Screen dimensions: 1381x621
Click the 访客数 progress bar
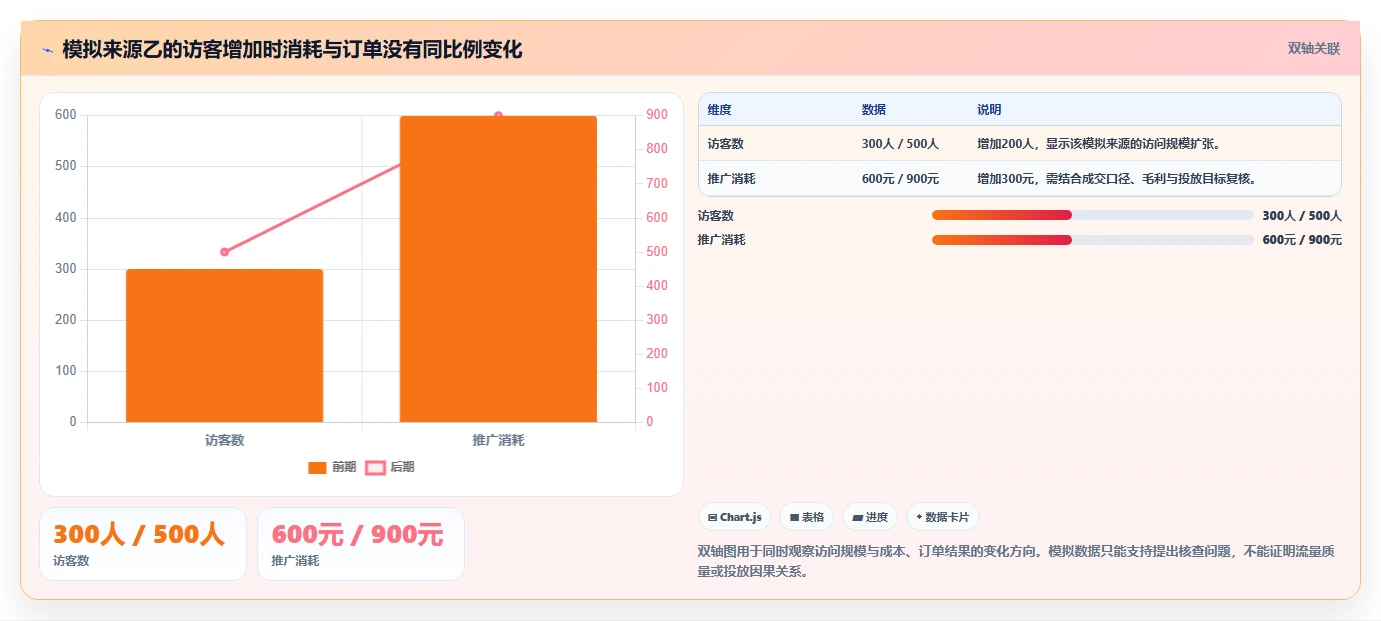[1092, 215]
